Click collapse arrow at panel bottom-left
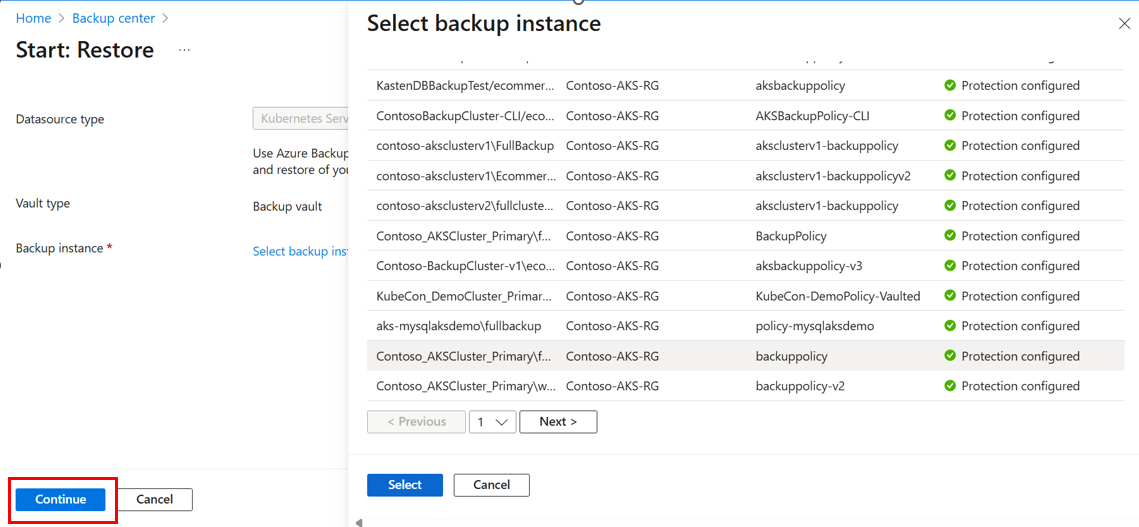The height and width of the screenshot is (527, 1139). [358, 522]
